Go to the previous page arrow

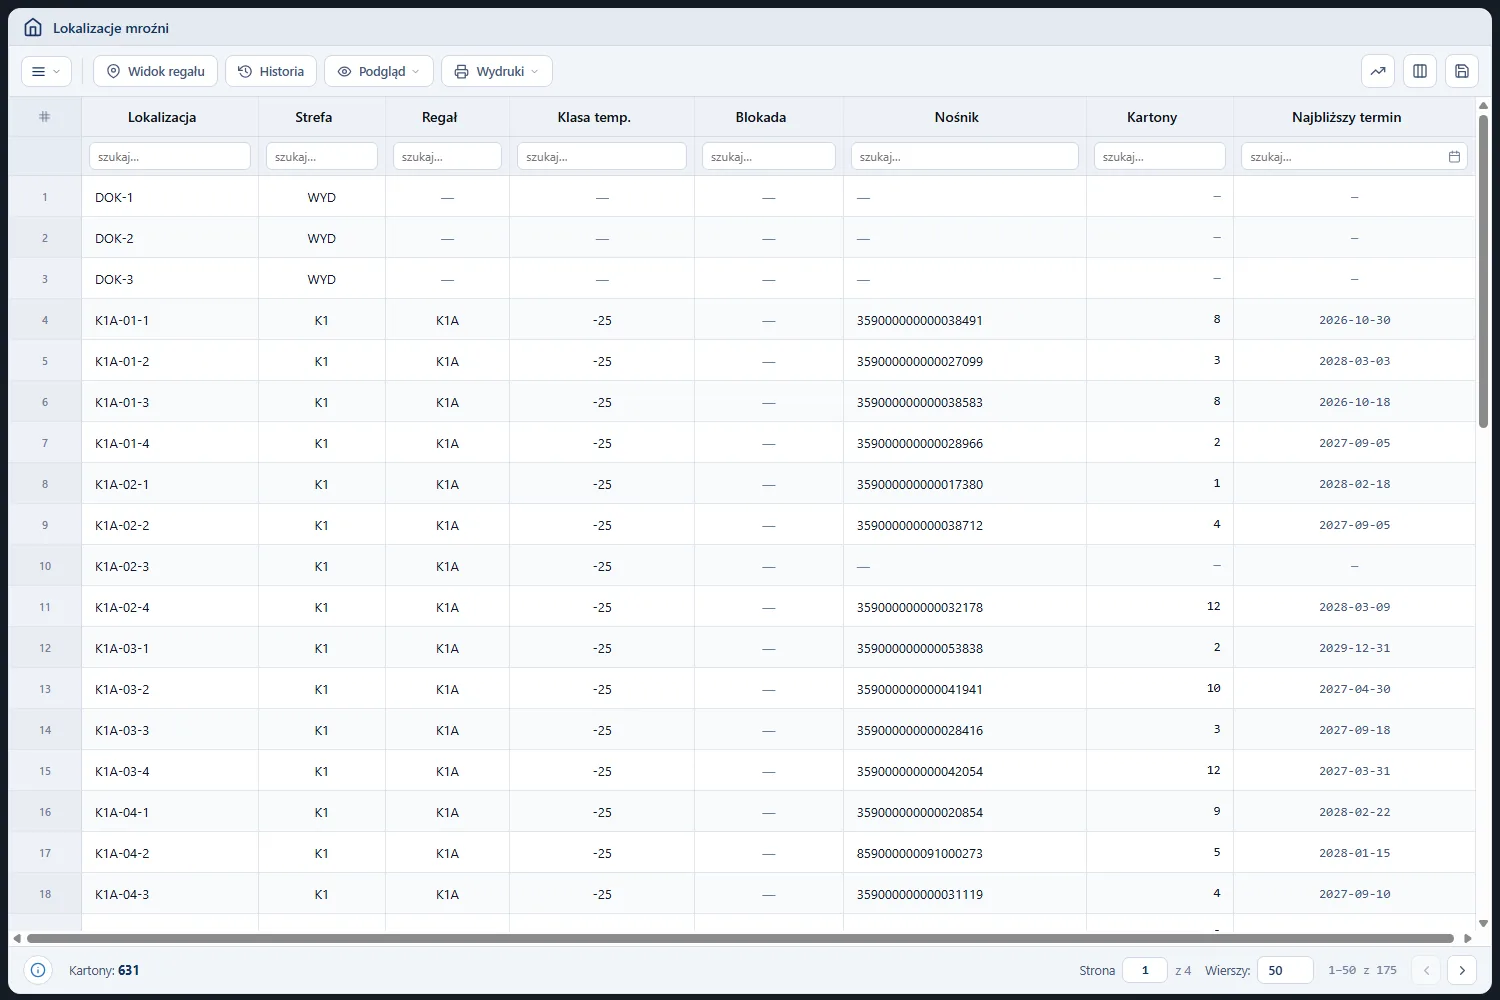tap(1427, 970)
